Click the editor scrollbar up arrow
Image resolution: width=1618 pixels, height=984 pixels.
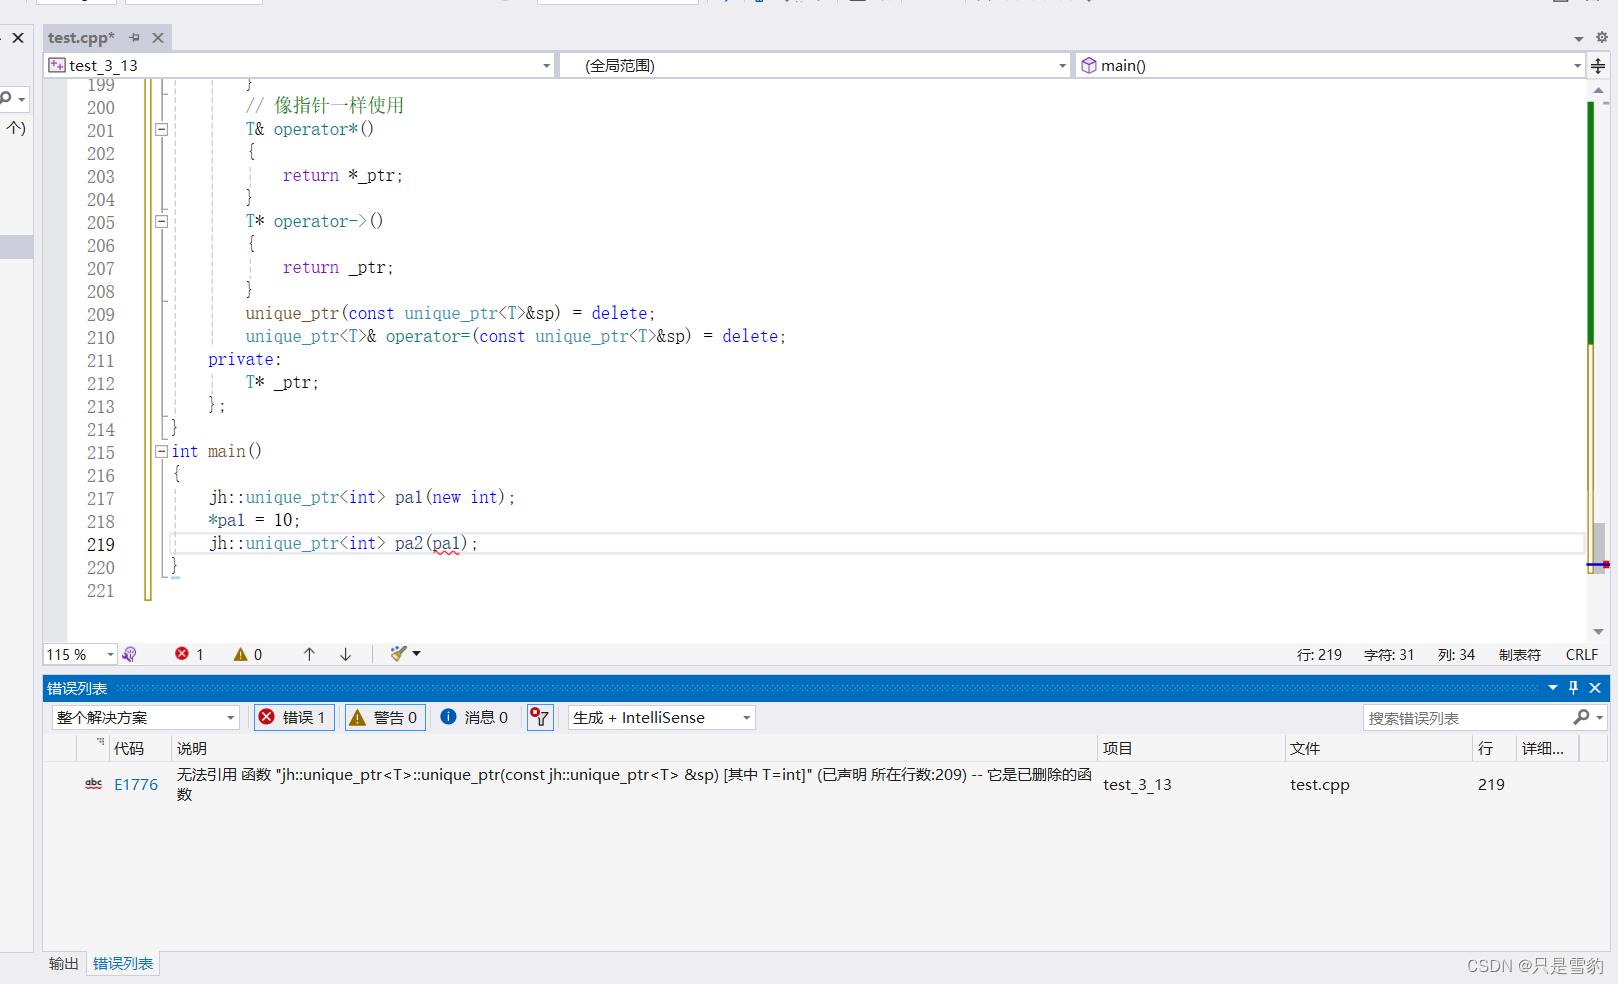1599,91
